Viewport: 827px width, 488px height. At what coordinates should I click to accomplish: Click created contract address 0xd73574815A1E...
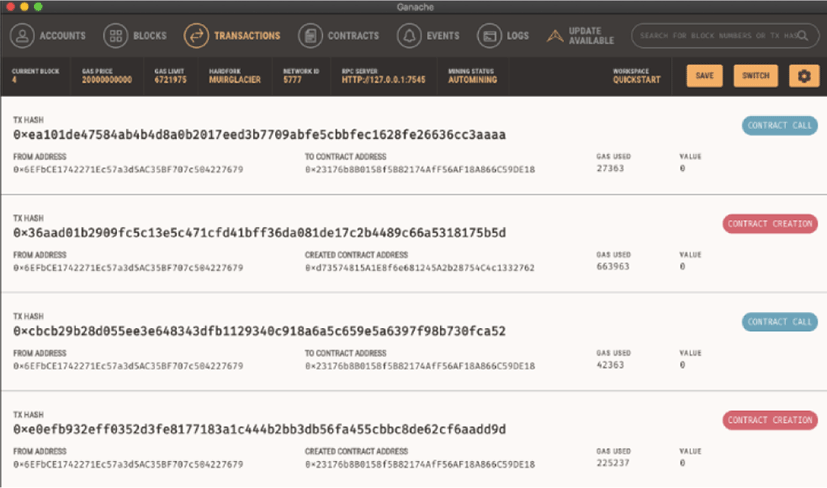tap(420, 267)
